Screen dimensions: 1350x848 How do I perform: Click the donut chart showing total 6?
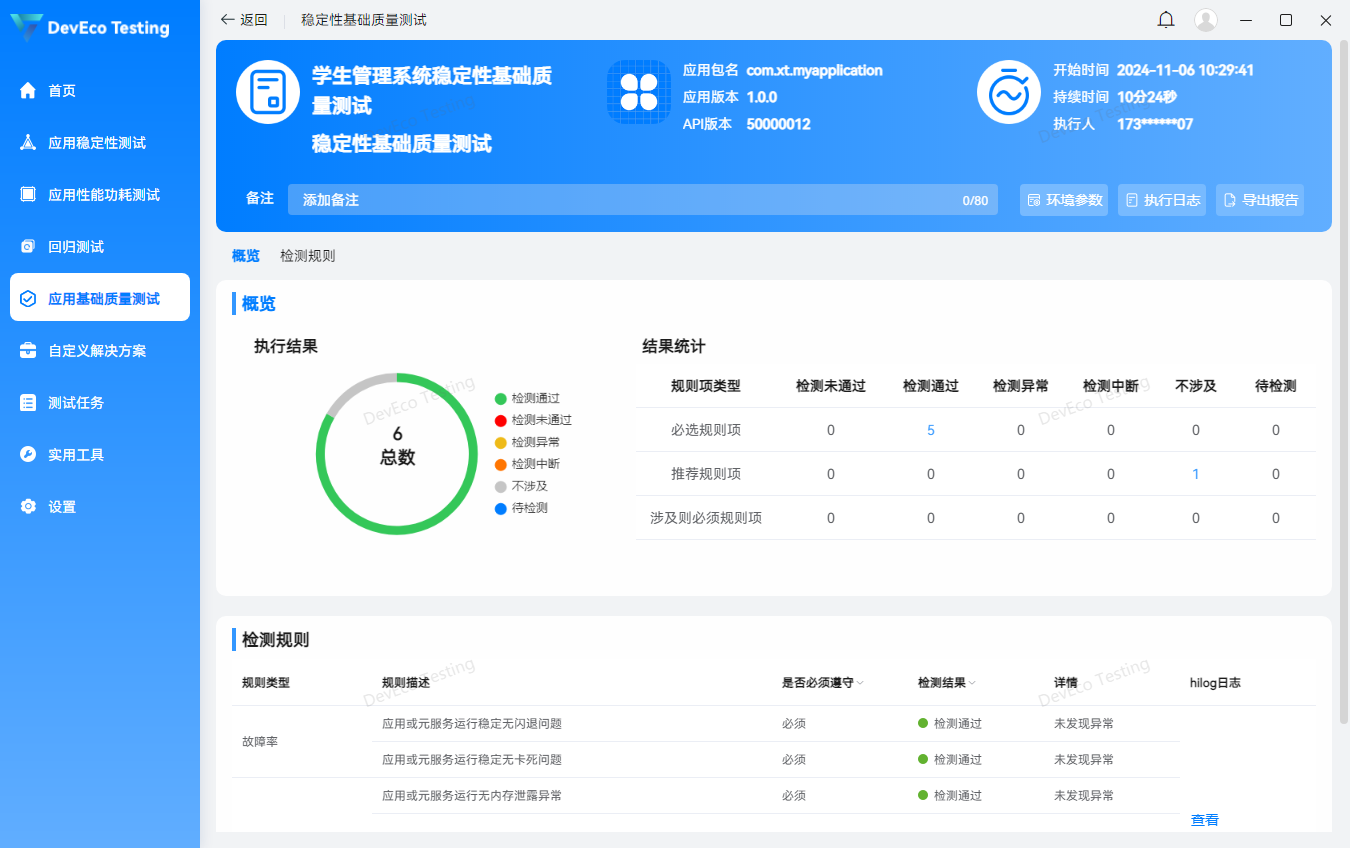397,454
